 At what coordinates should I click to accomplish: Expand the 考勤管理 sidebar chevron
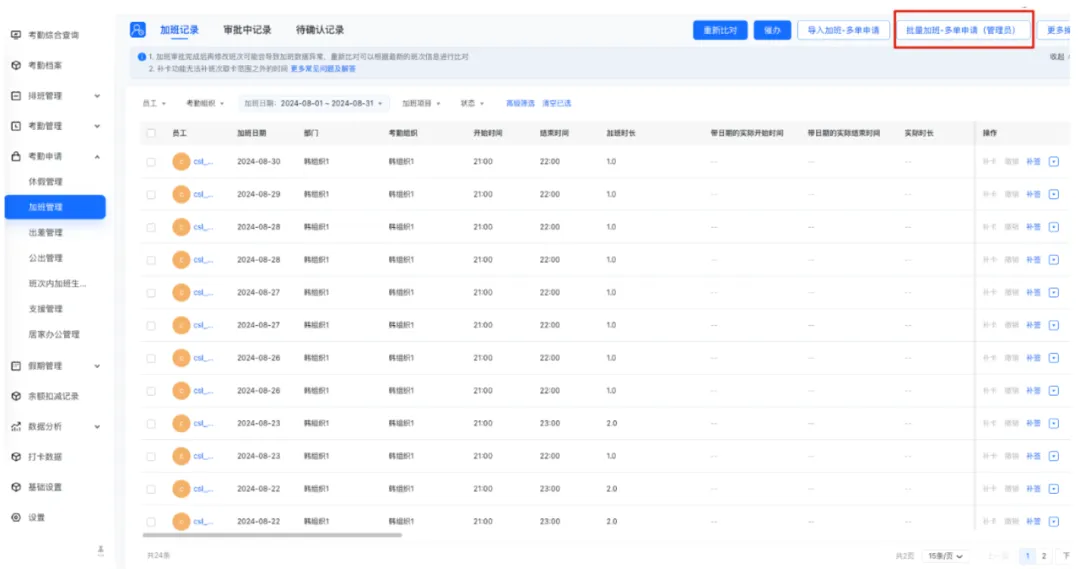[97, 126]
